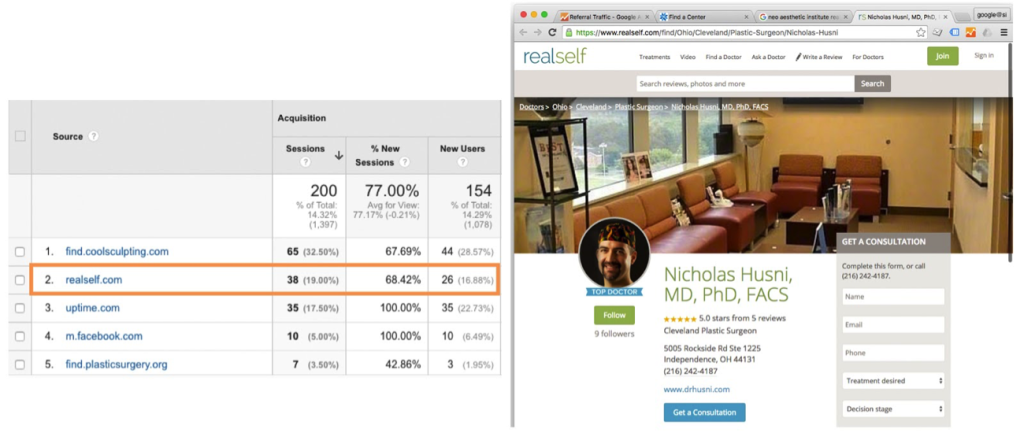Click the realself logo
This screenshot has width=1024, height=440.
(x=555, y=57)
